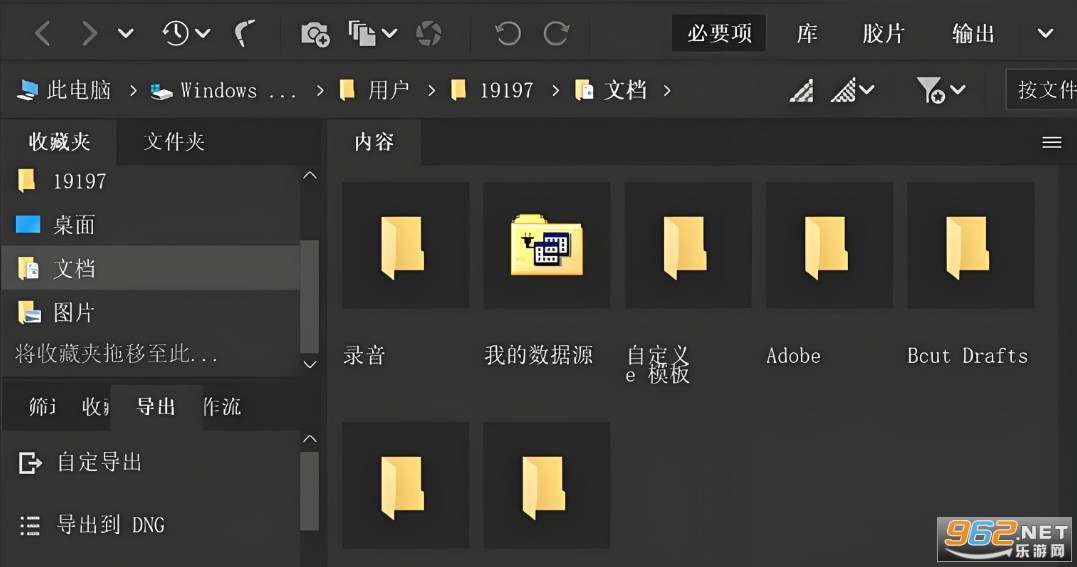
Task: Click the 内容 panel tab
Action: pyautogui.click(x=374, y=142)
